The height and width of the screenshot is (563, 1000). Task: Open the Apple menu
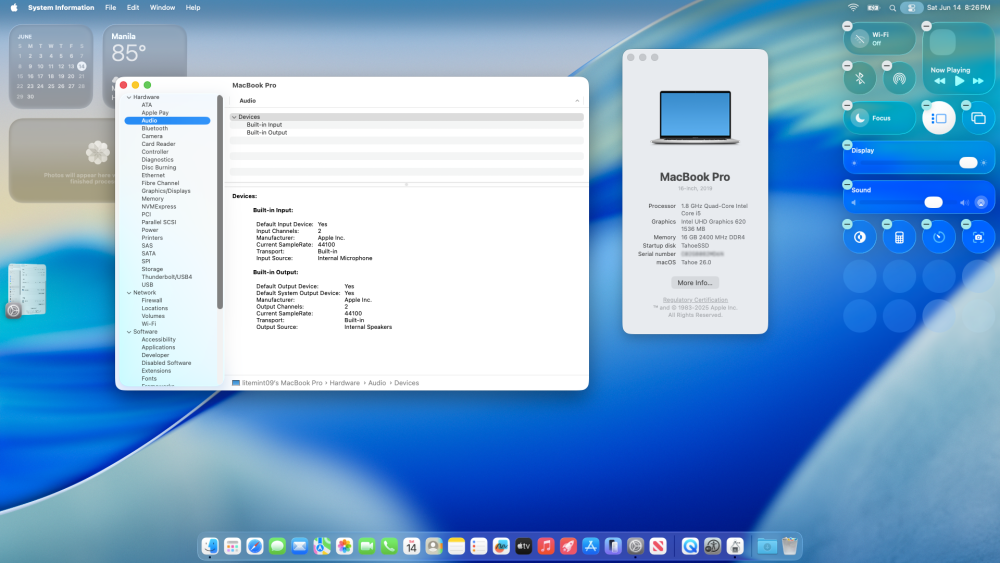tap(14, 8)
